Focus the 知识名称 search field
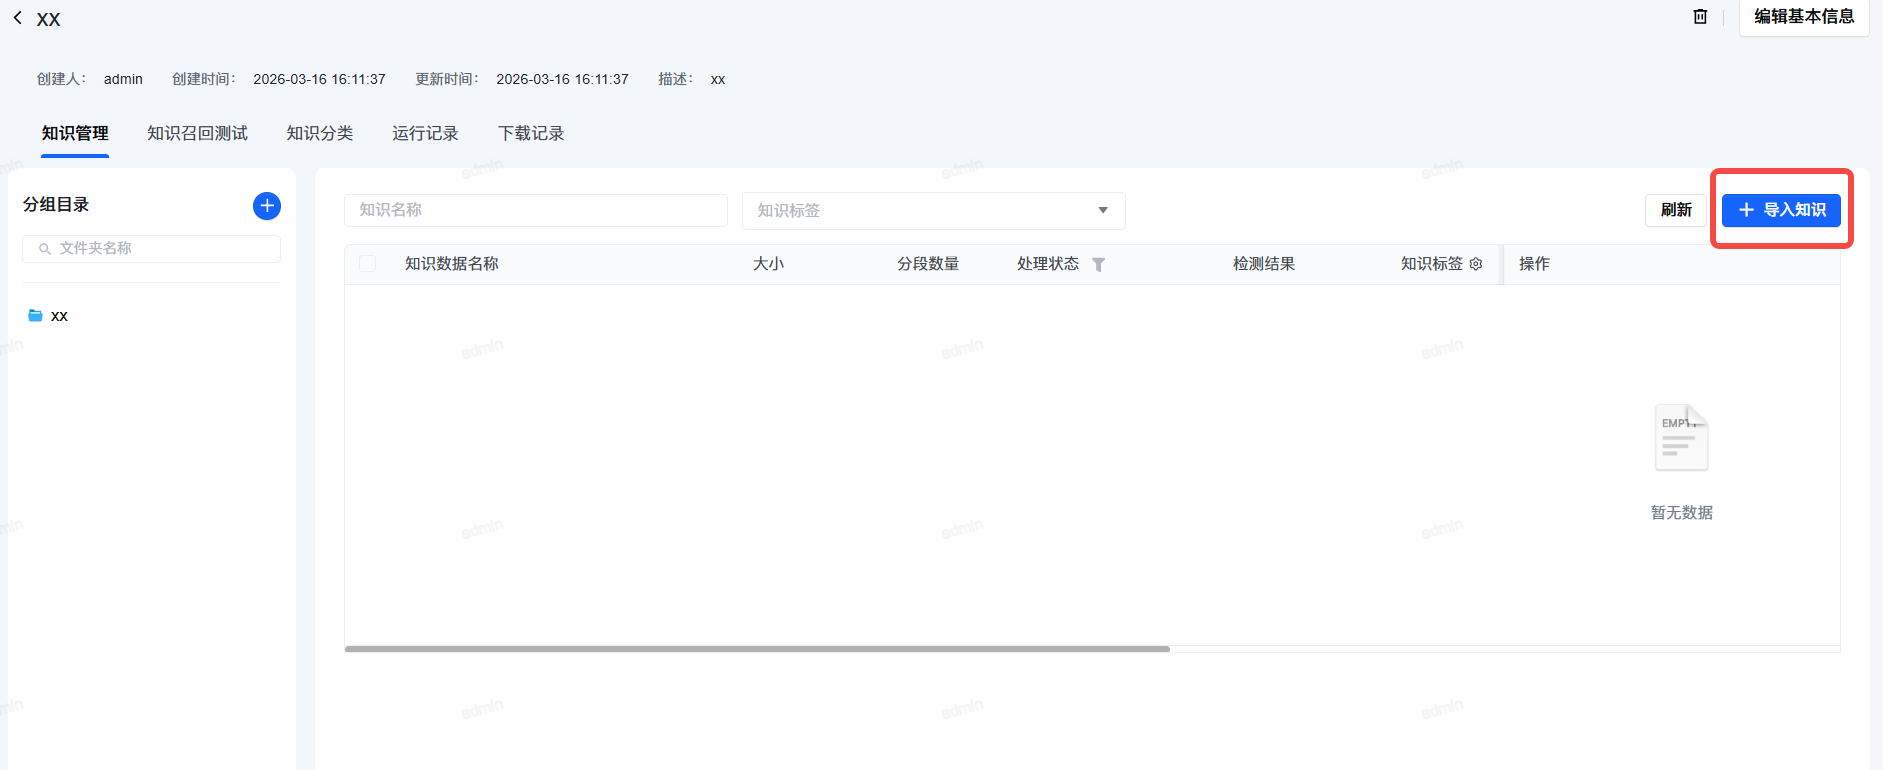The height and width of the screenshot is (770, 1883). 536,210
